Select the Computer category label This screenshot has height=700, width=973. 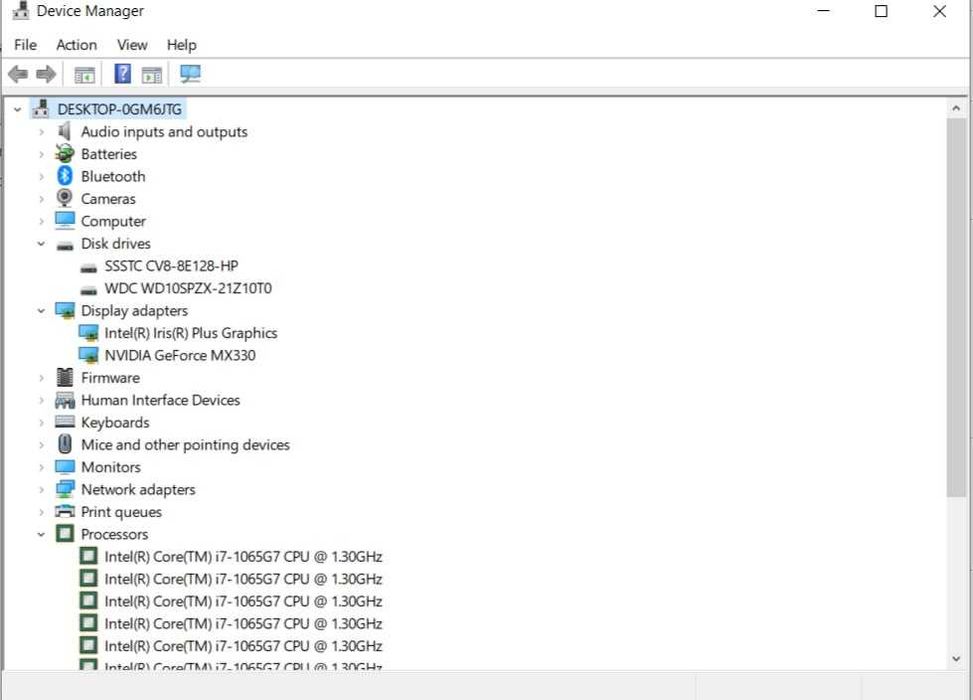(113, 221)
